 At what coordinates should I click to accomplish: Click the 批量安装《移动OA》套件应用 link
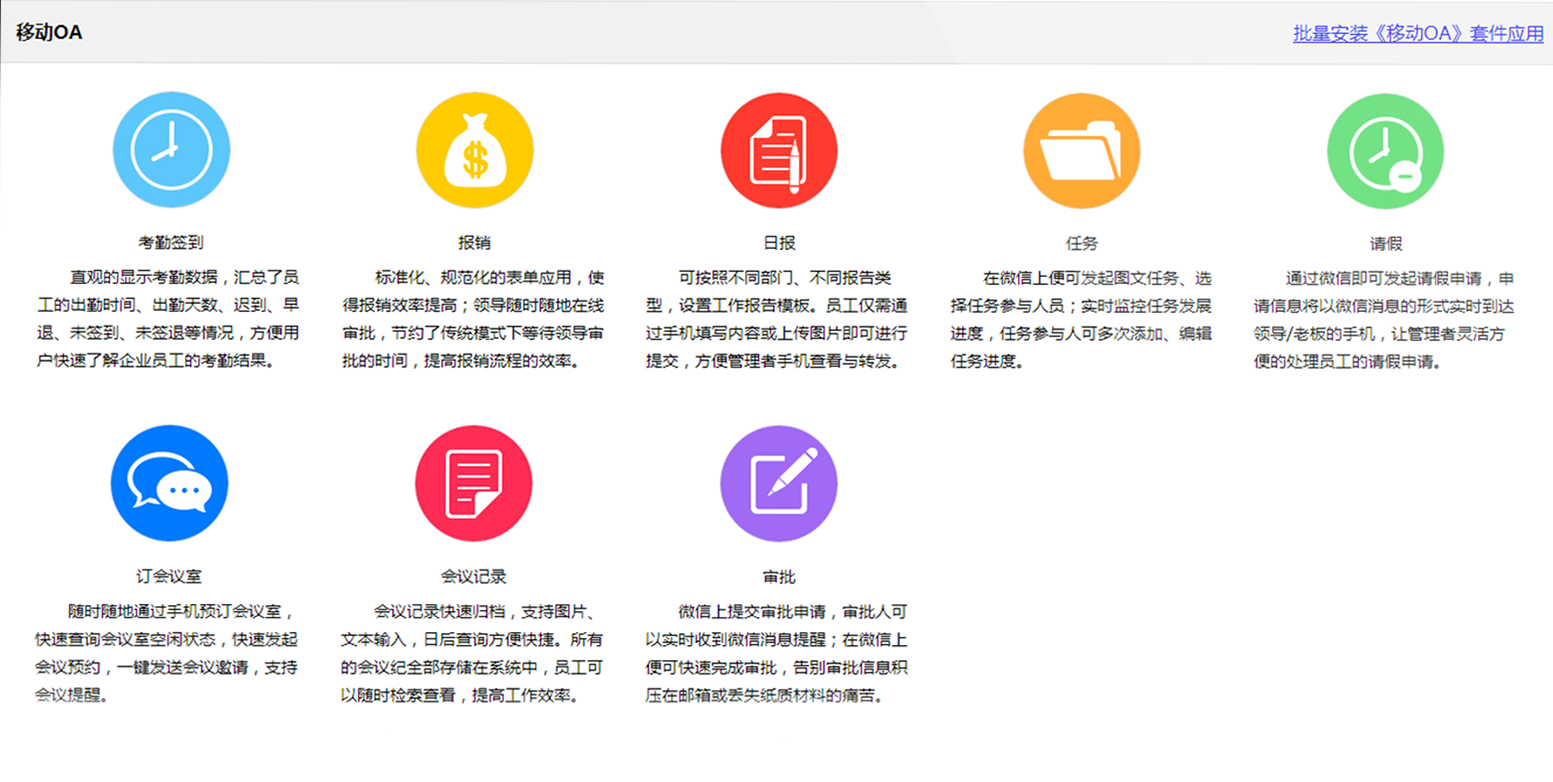click(x=1418, y=33)
